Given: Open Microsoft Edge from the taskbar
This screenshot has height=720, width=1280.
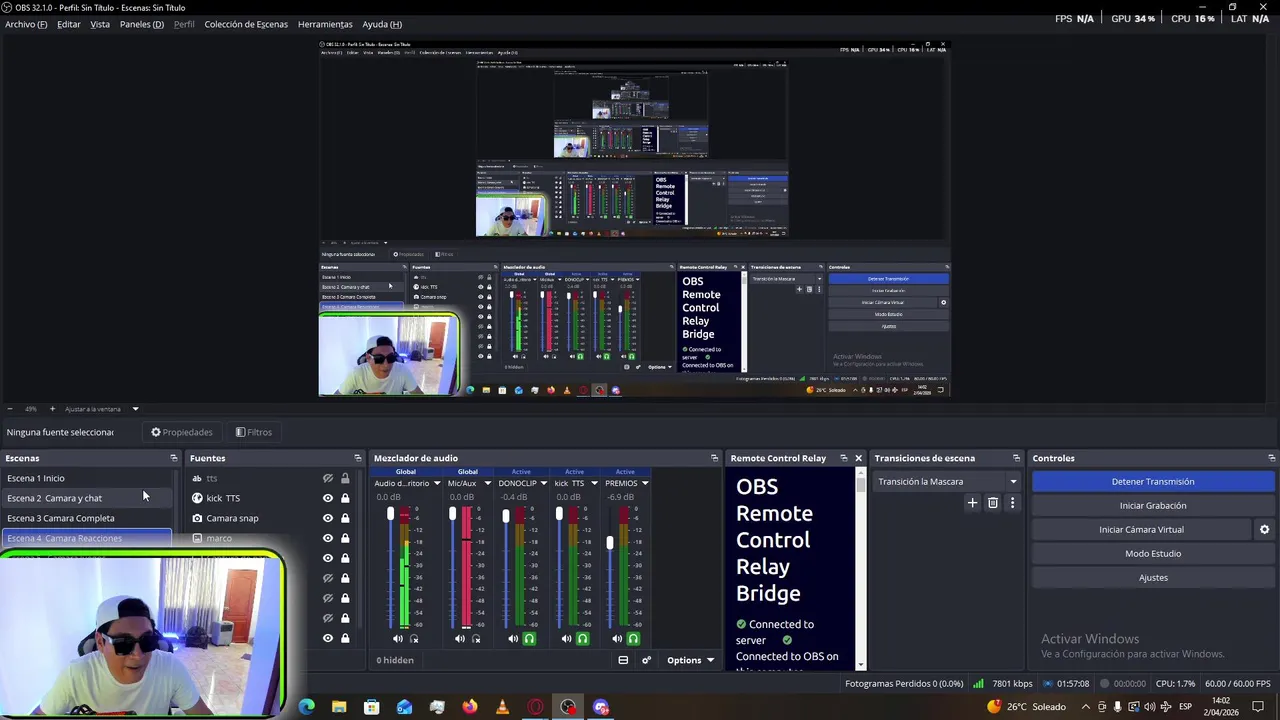Looking at the screenshot, I should click(x=306, y=707).
